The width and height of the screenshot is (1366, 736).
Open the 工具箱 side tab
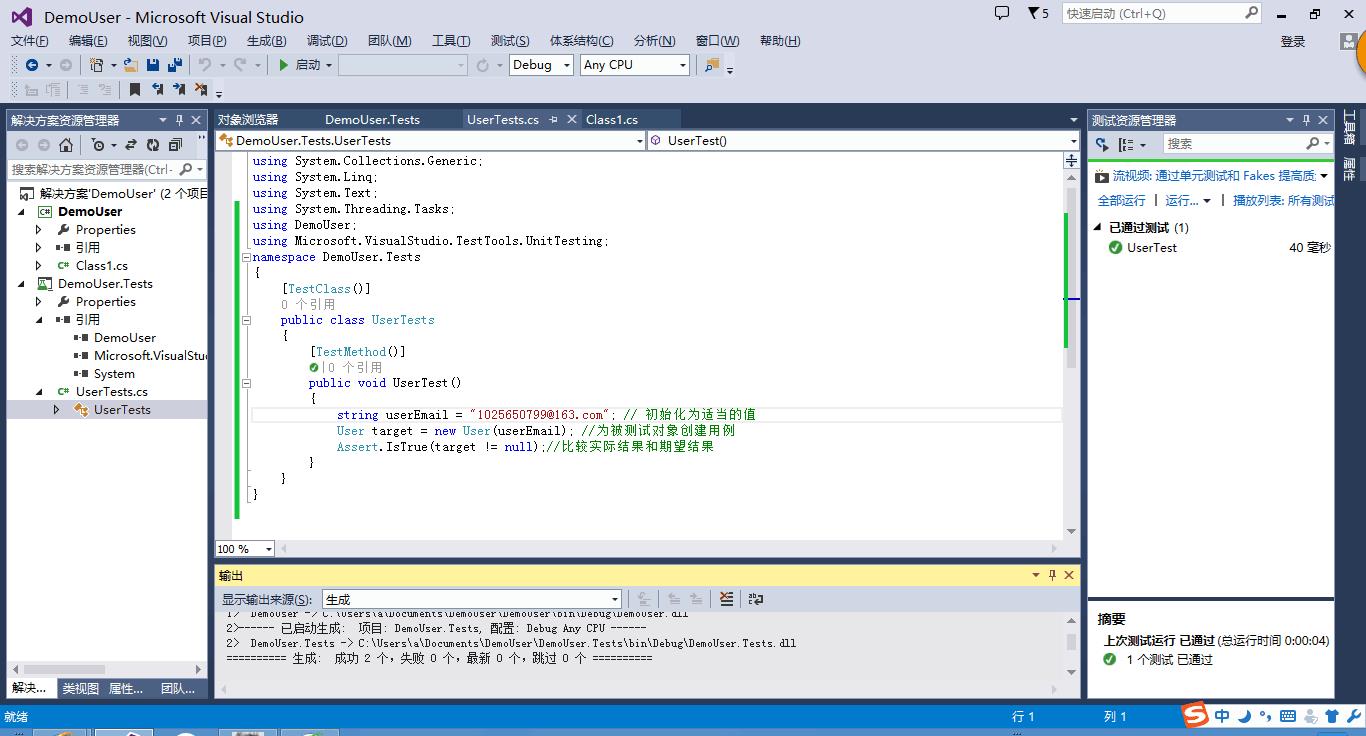coord(1349,127)
